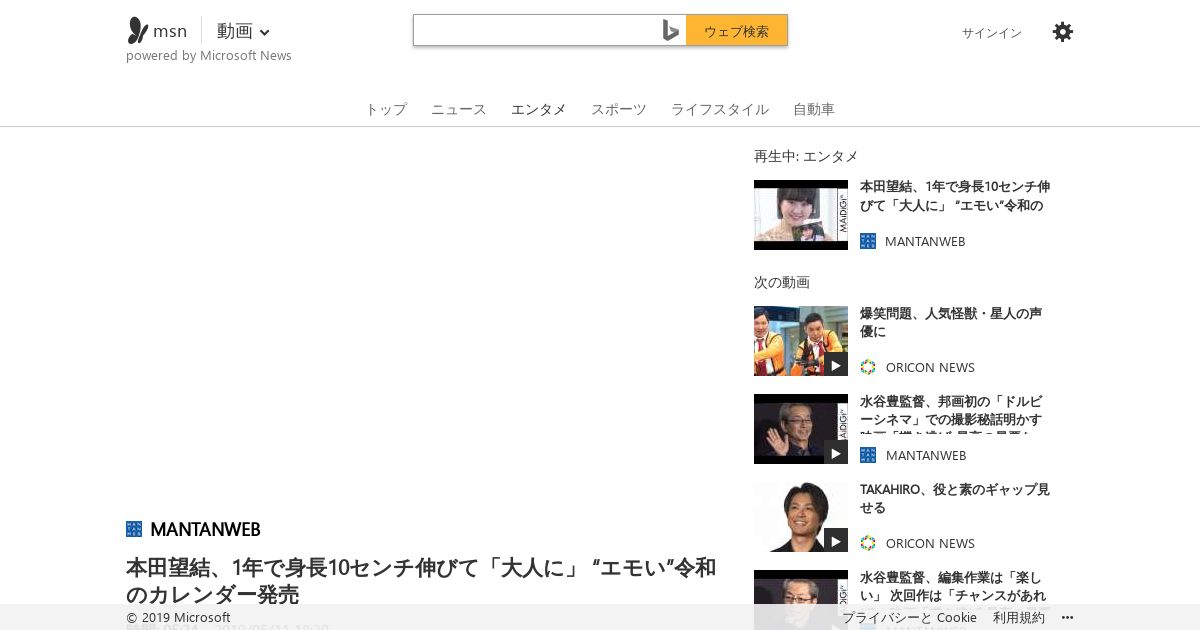The height and width of the screenshot is (630, 1200).
Task: Go to the トップ tab
Action: [x=386, y=109]
